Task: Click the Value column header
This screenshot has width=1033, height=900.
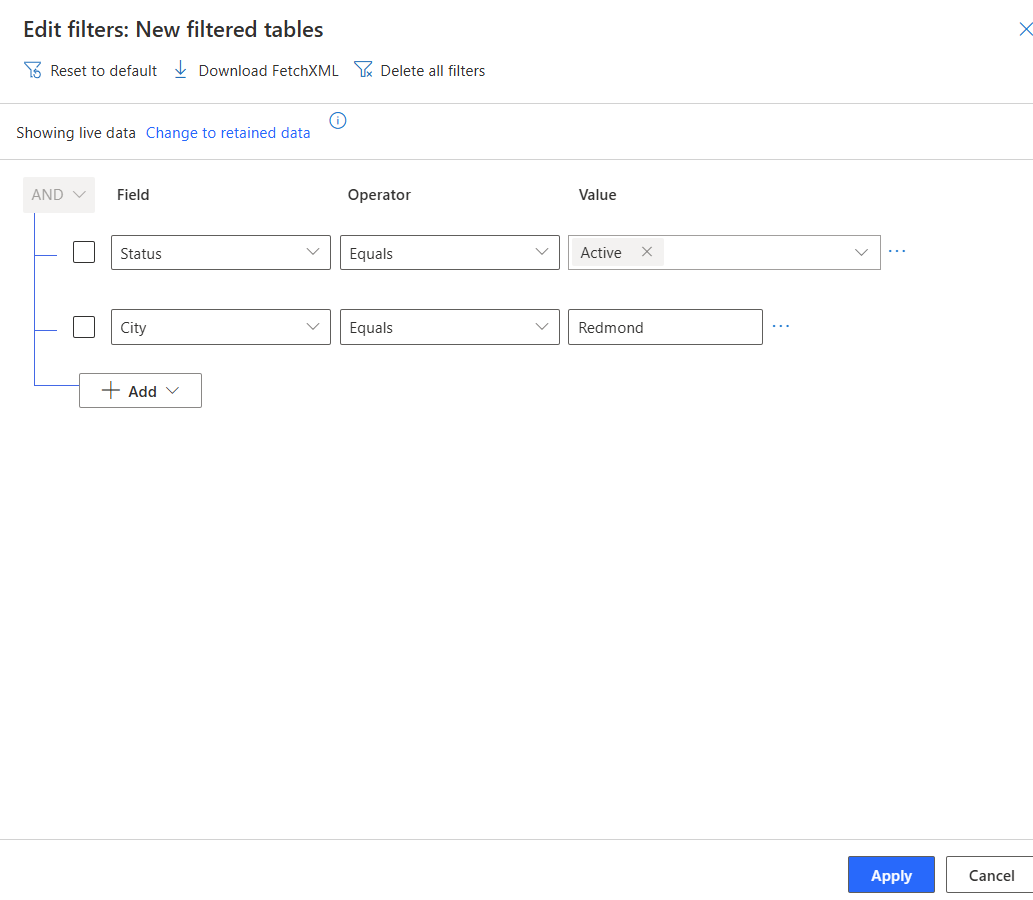Action: point(598,195)
